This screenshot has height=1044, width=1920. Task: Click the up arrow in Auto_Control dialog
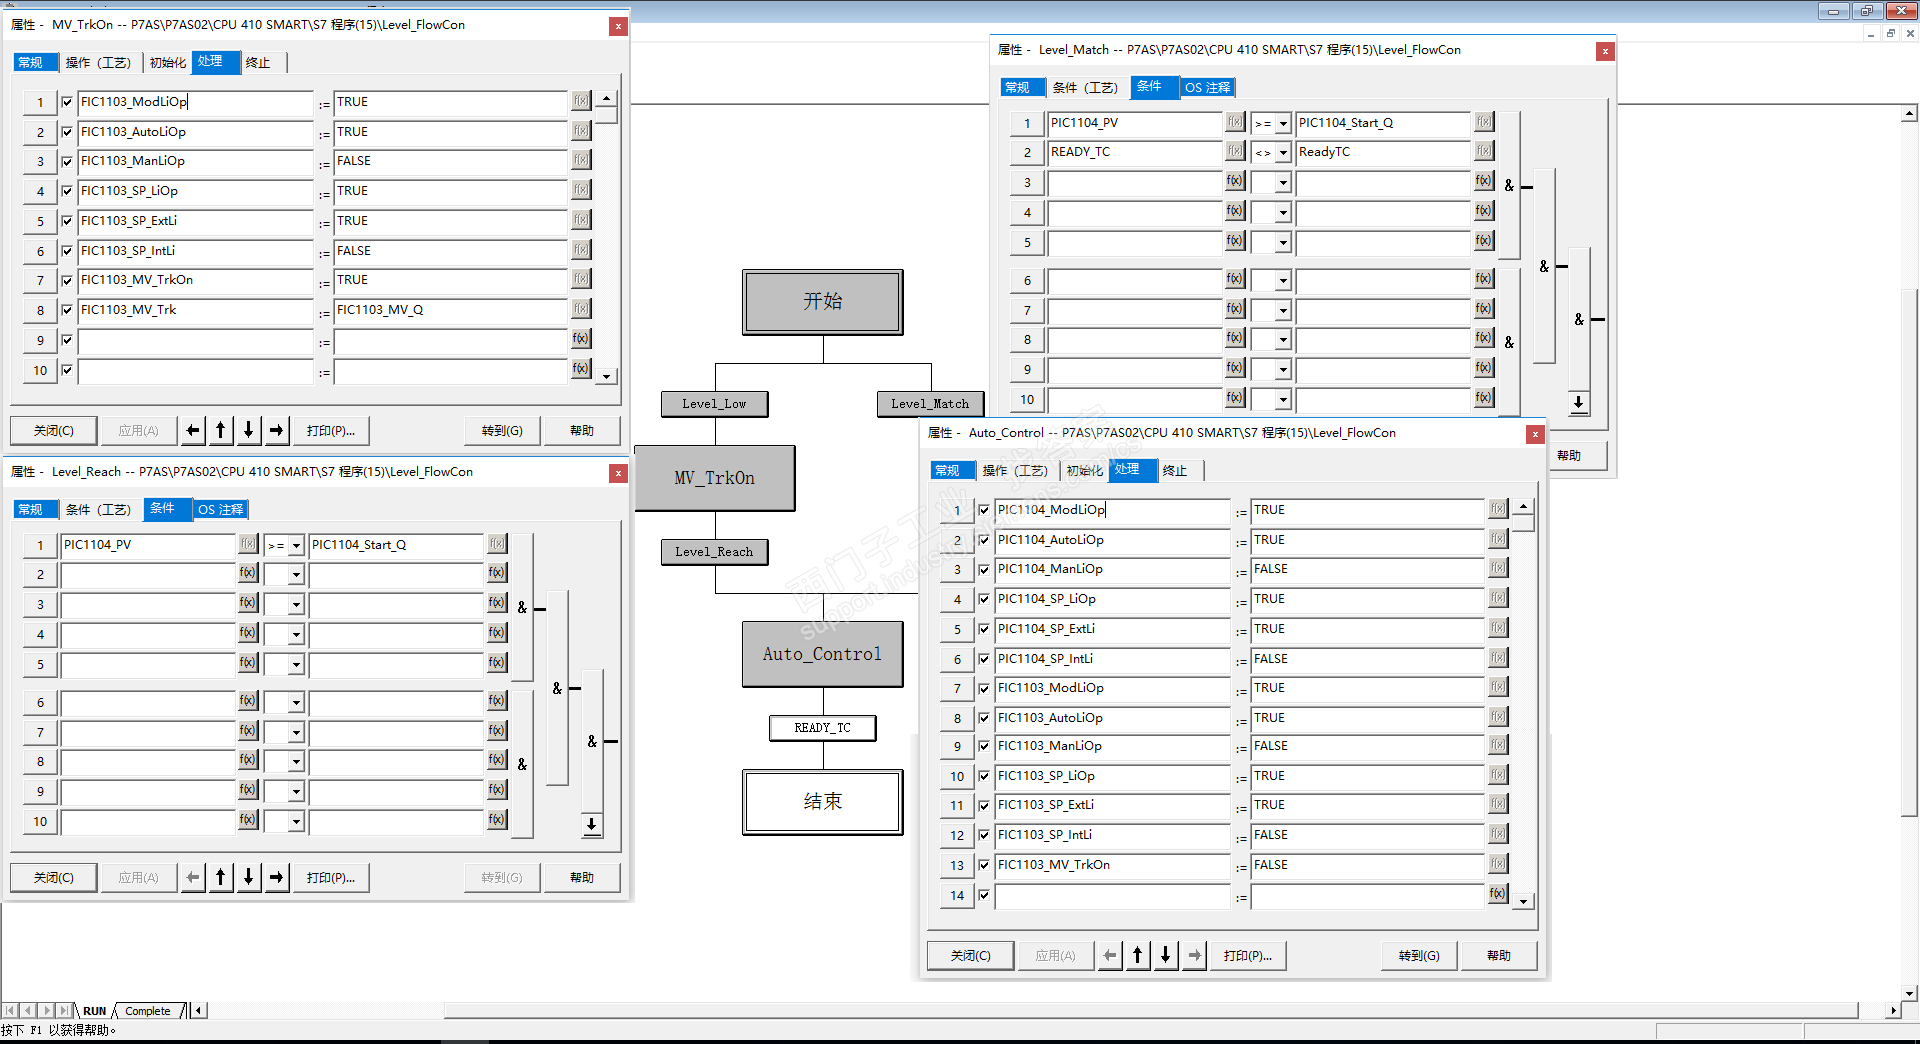(1138, 956)
